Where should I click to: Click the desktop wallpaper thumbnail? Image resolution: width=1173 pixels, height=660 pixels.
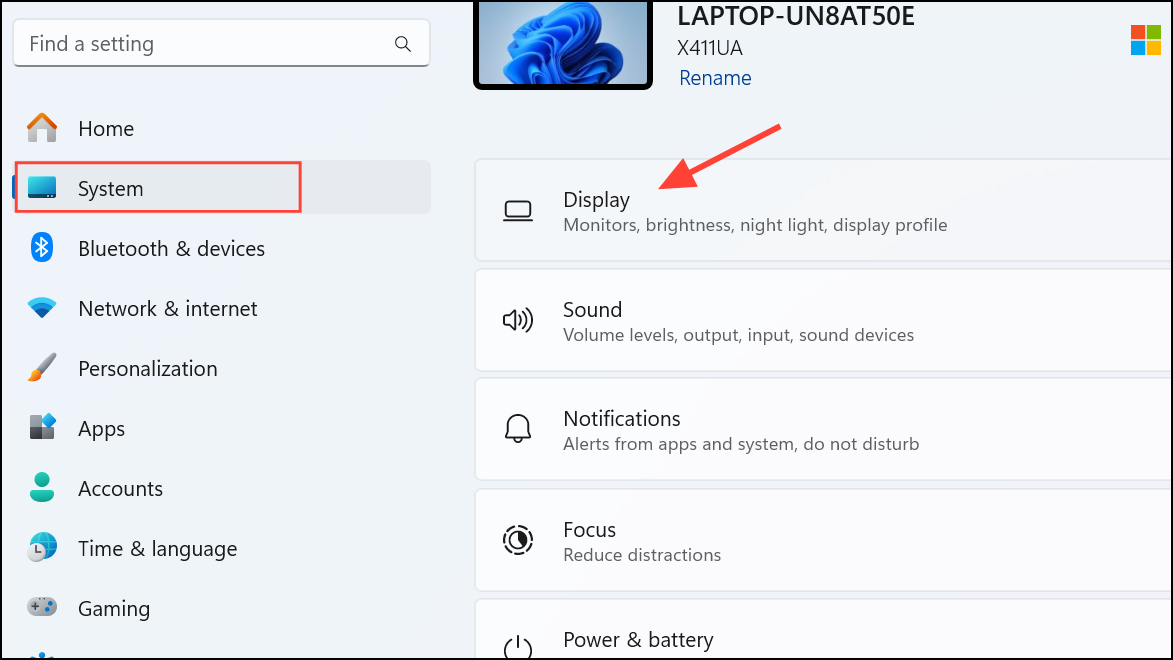[x=563, y=43]
